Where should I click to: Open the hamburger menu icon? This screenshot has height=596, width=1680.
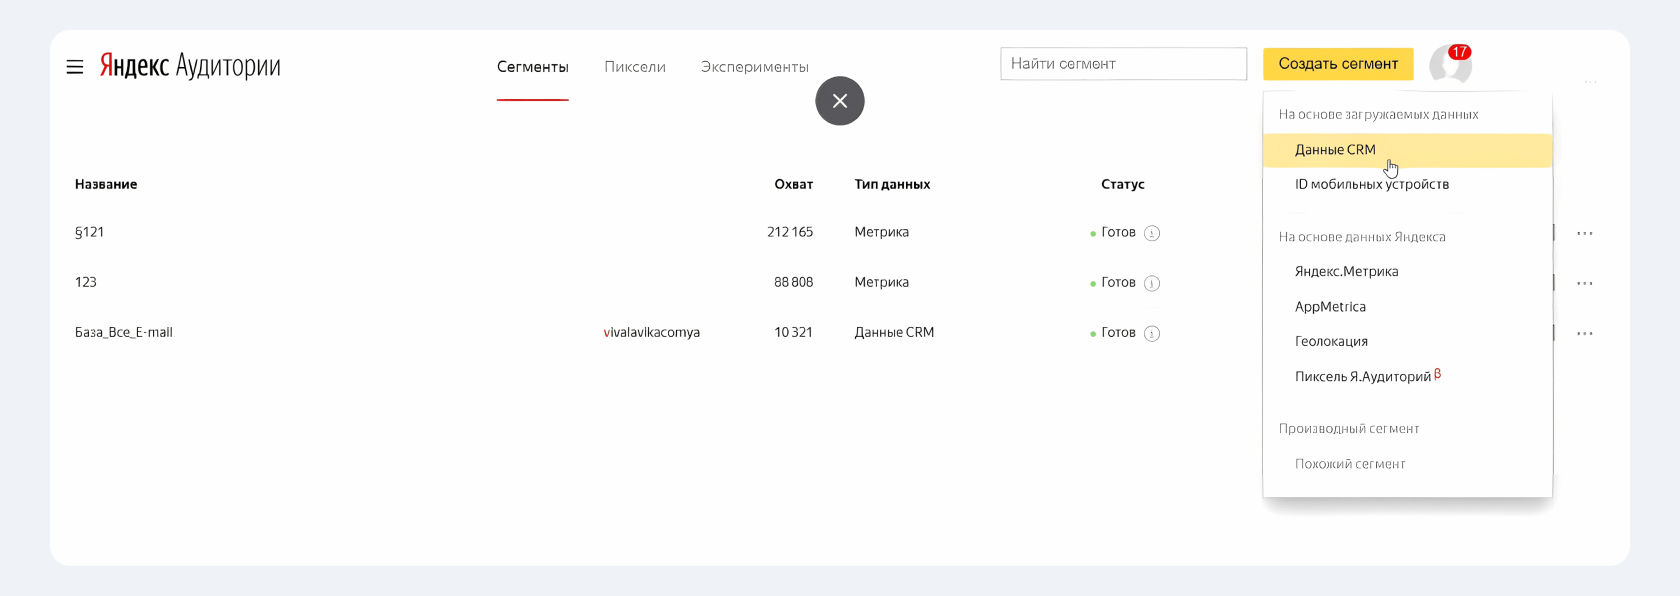75,67
